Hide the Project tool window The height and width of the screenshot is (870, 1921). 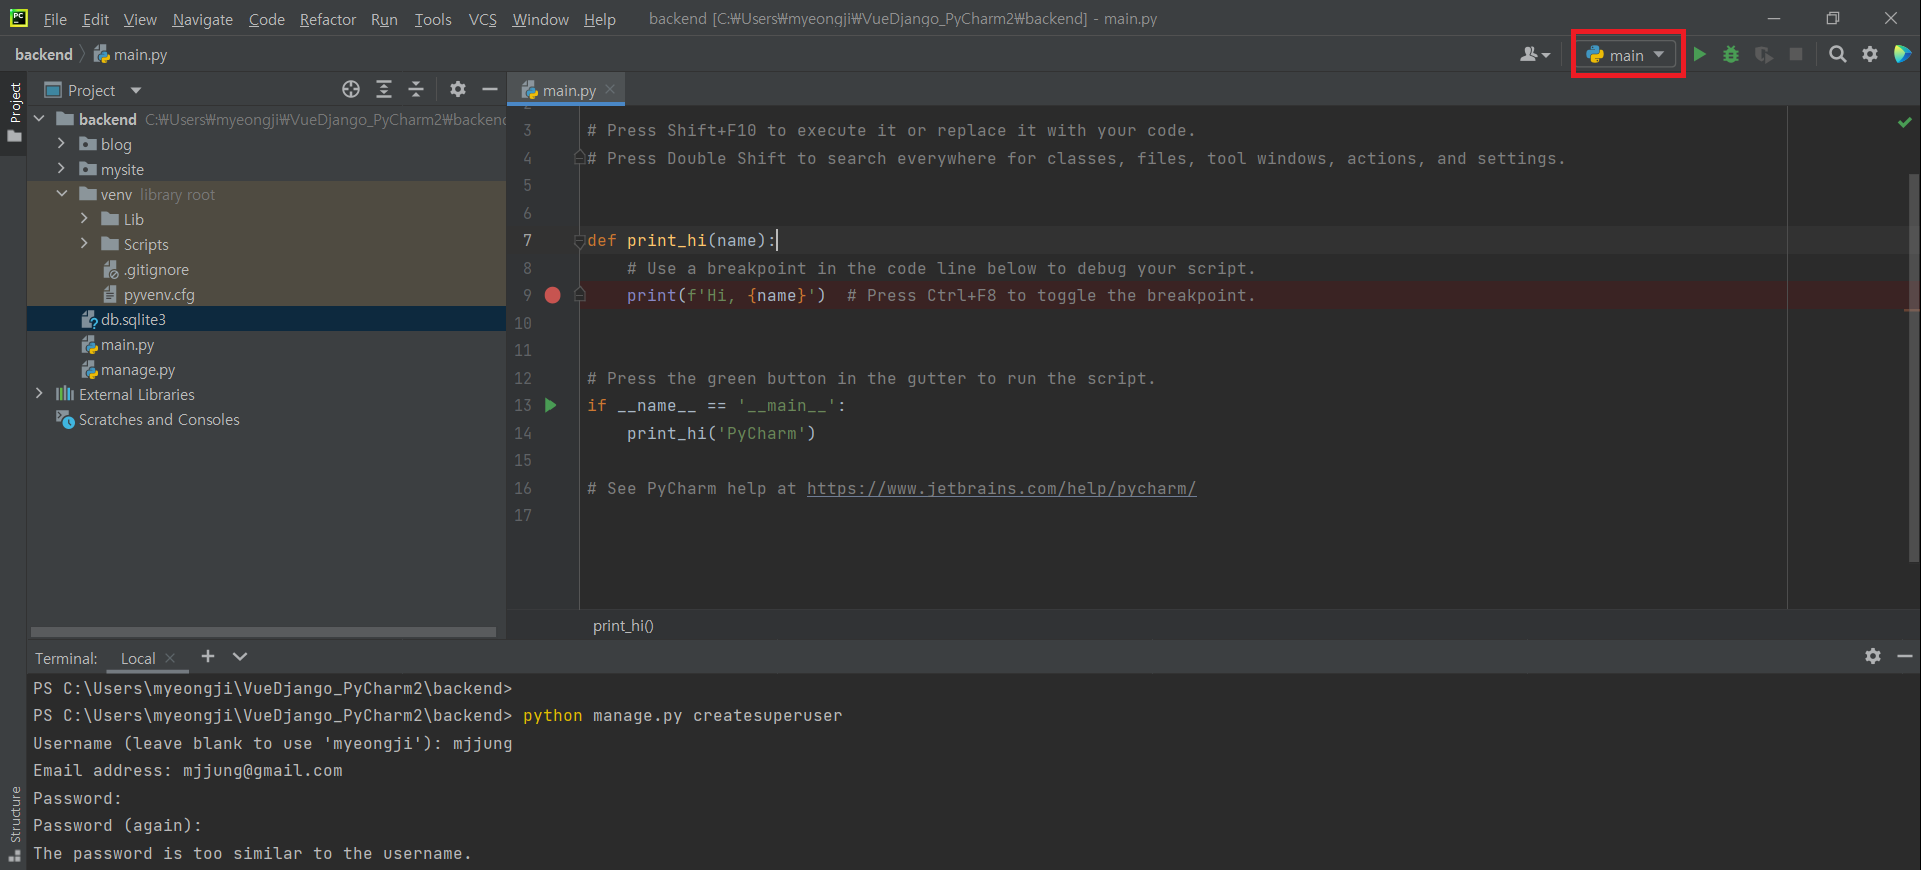coord(490,90)
